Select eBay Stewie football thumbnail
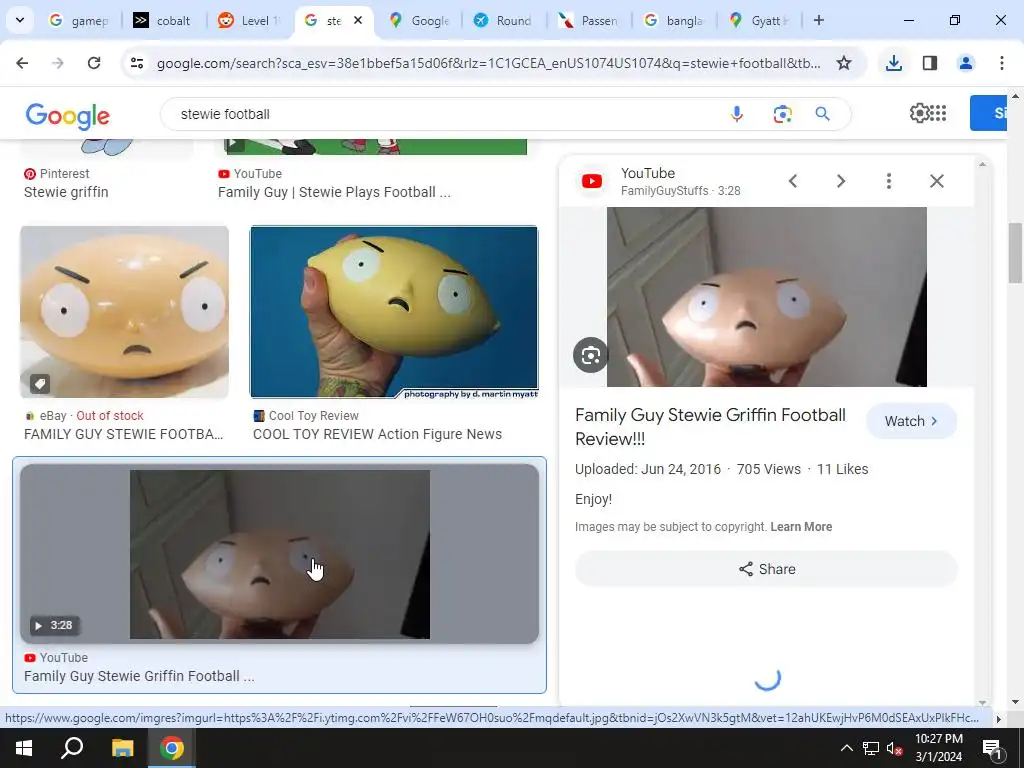 [x=125, y=312]
